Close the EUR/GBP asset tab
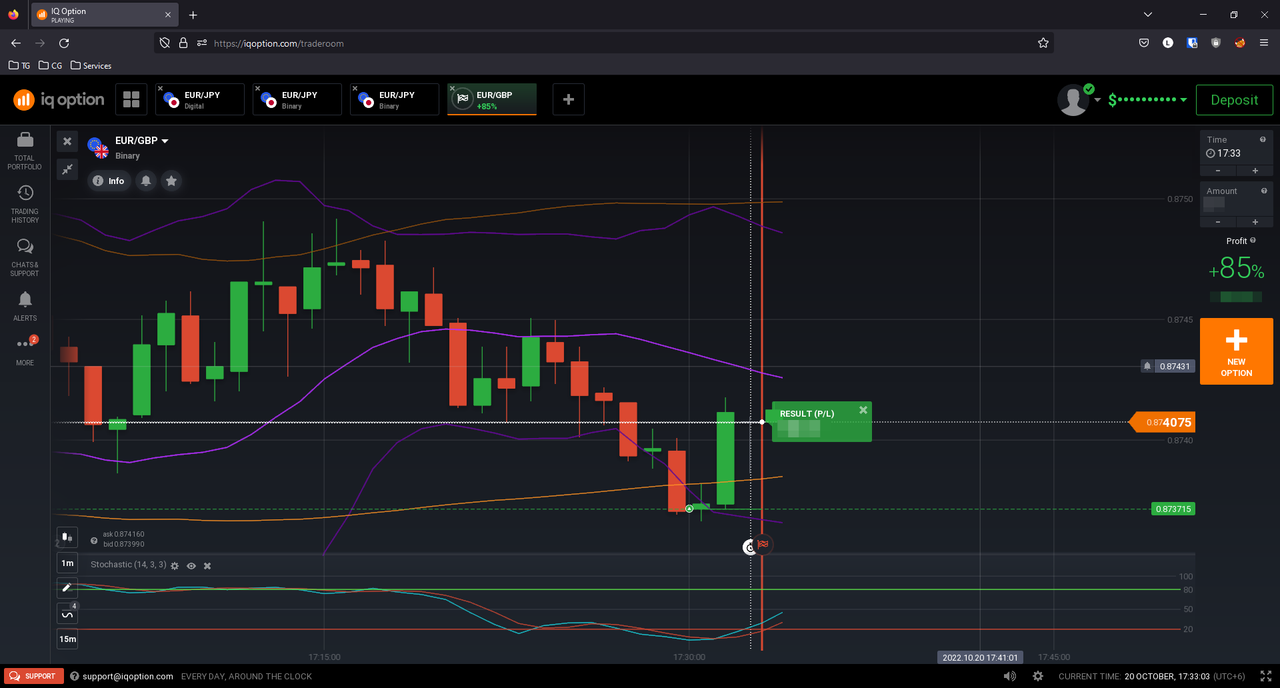Image resolution: width=1280 pixels, height=688 pixels. (453, 89)
